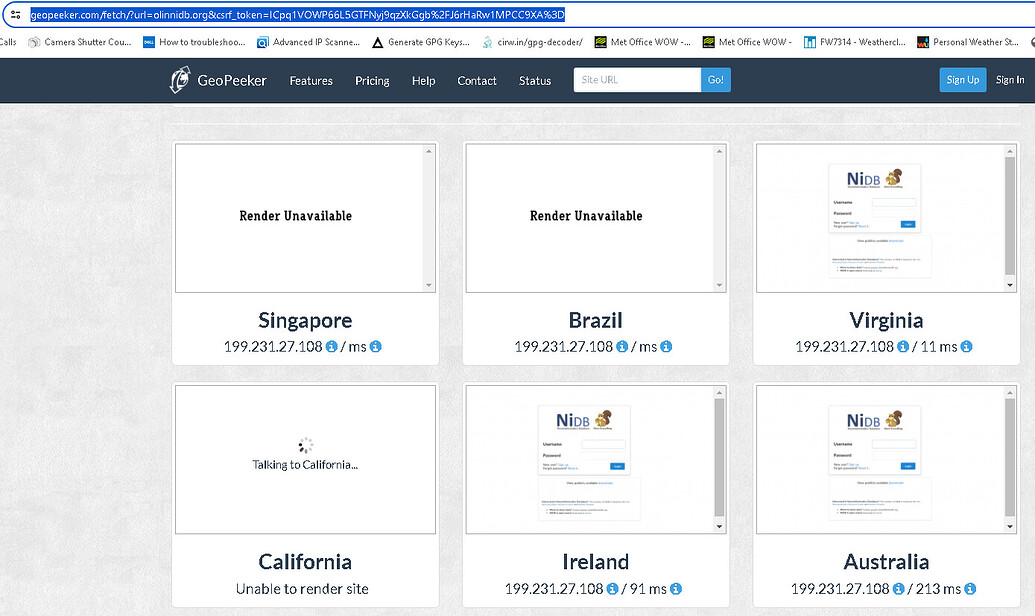The height and width of the screenshot is (616, 1035).
Task: Click the Brazil preview scroll-up arrow
Action: tap(719, 151)
